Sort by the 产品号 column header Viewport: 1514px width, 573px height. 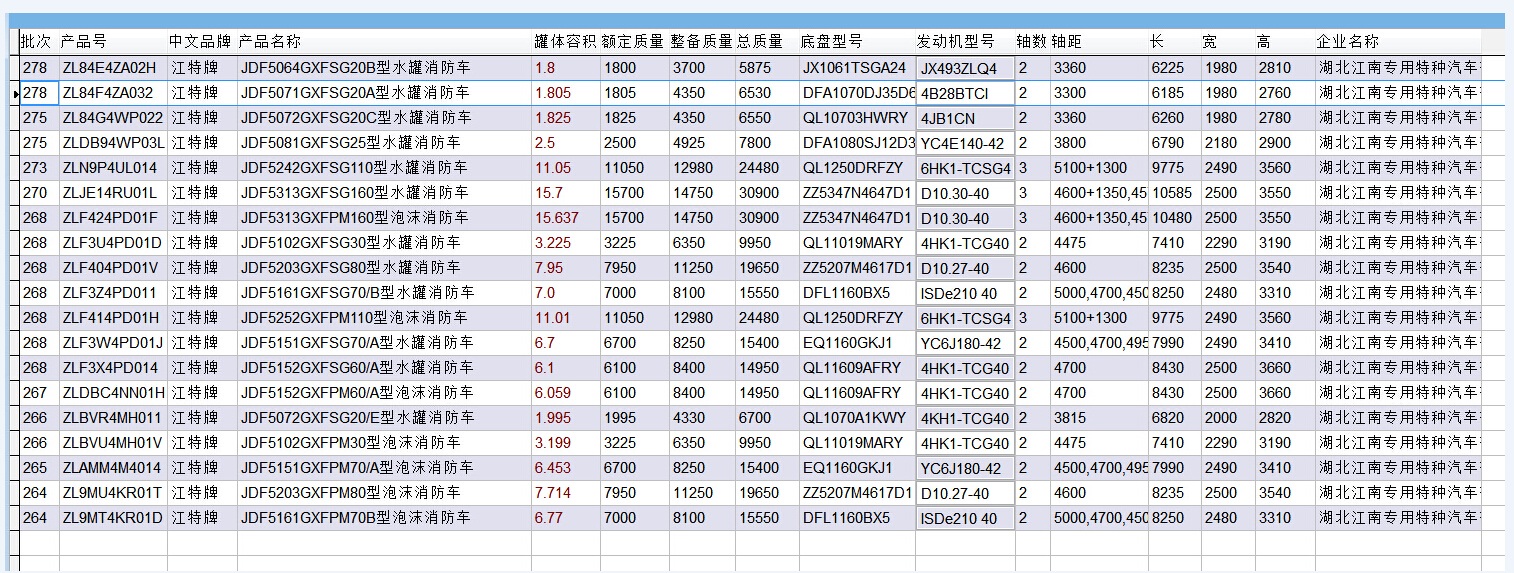(84, 42)
